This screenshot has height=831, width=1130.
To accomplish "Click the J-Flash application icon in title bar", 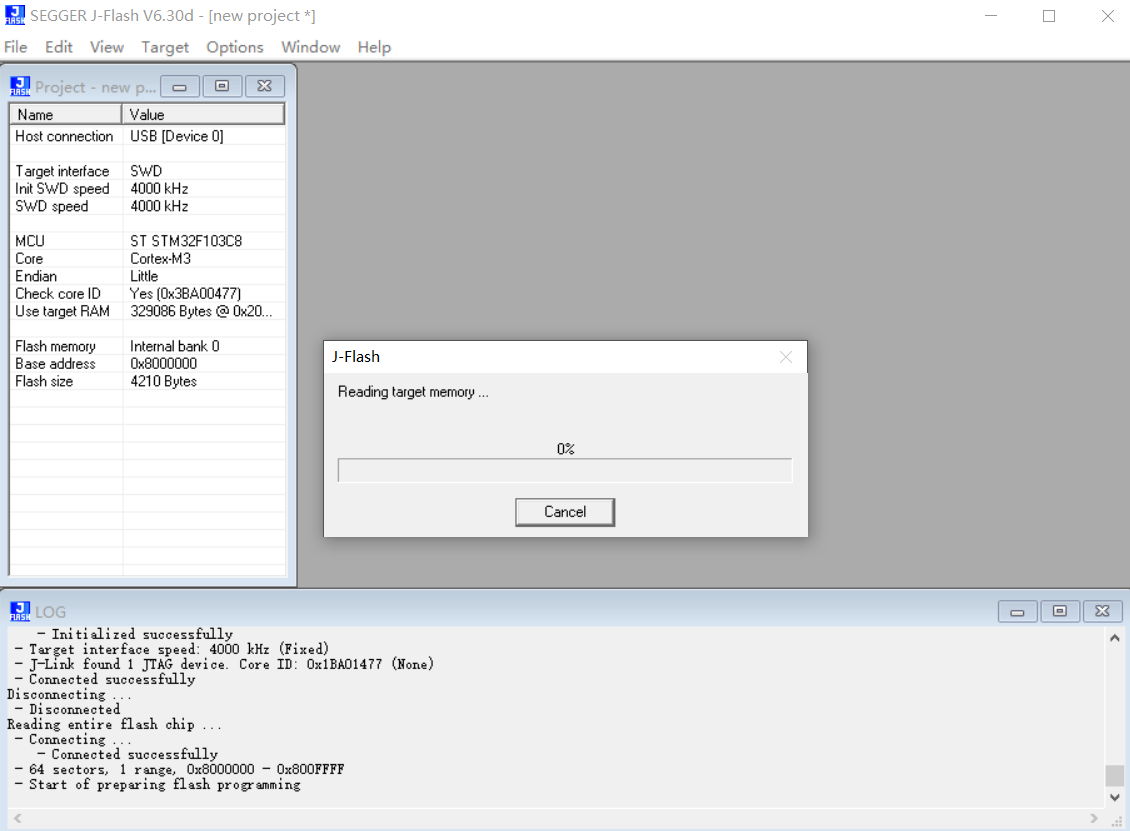I will click(14, 15).
